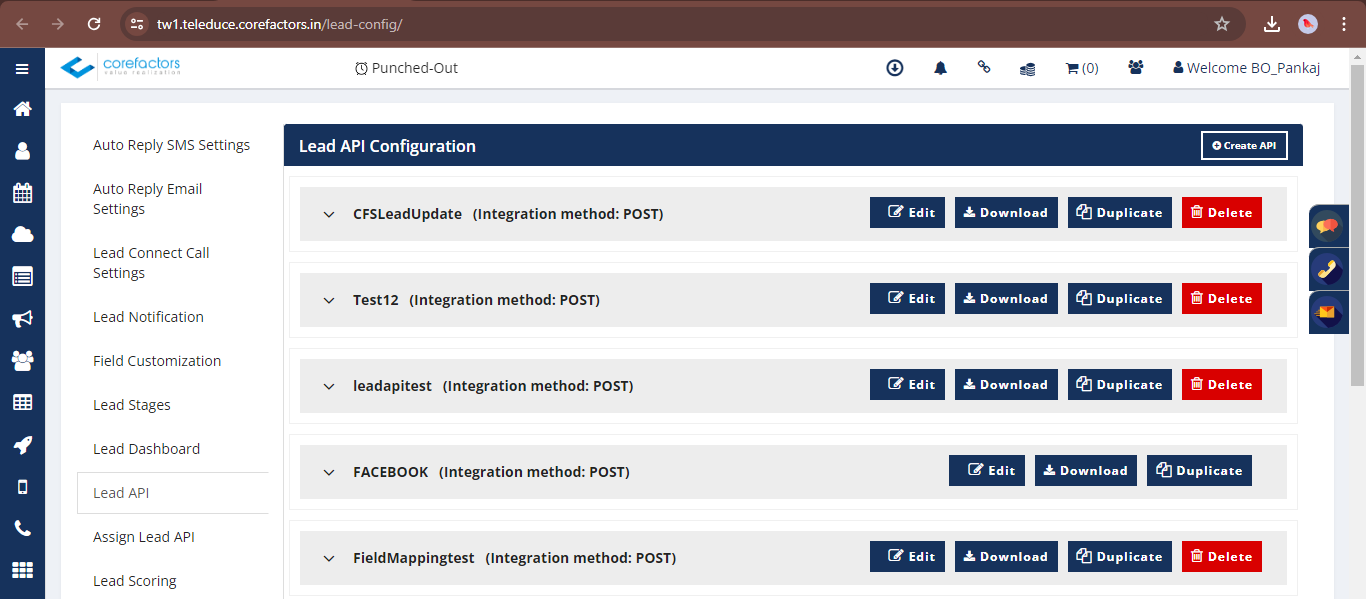Open the hamburger menu in left sidebar

click(x=22, y=69)
